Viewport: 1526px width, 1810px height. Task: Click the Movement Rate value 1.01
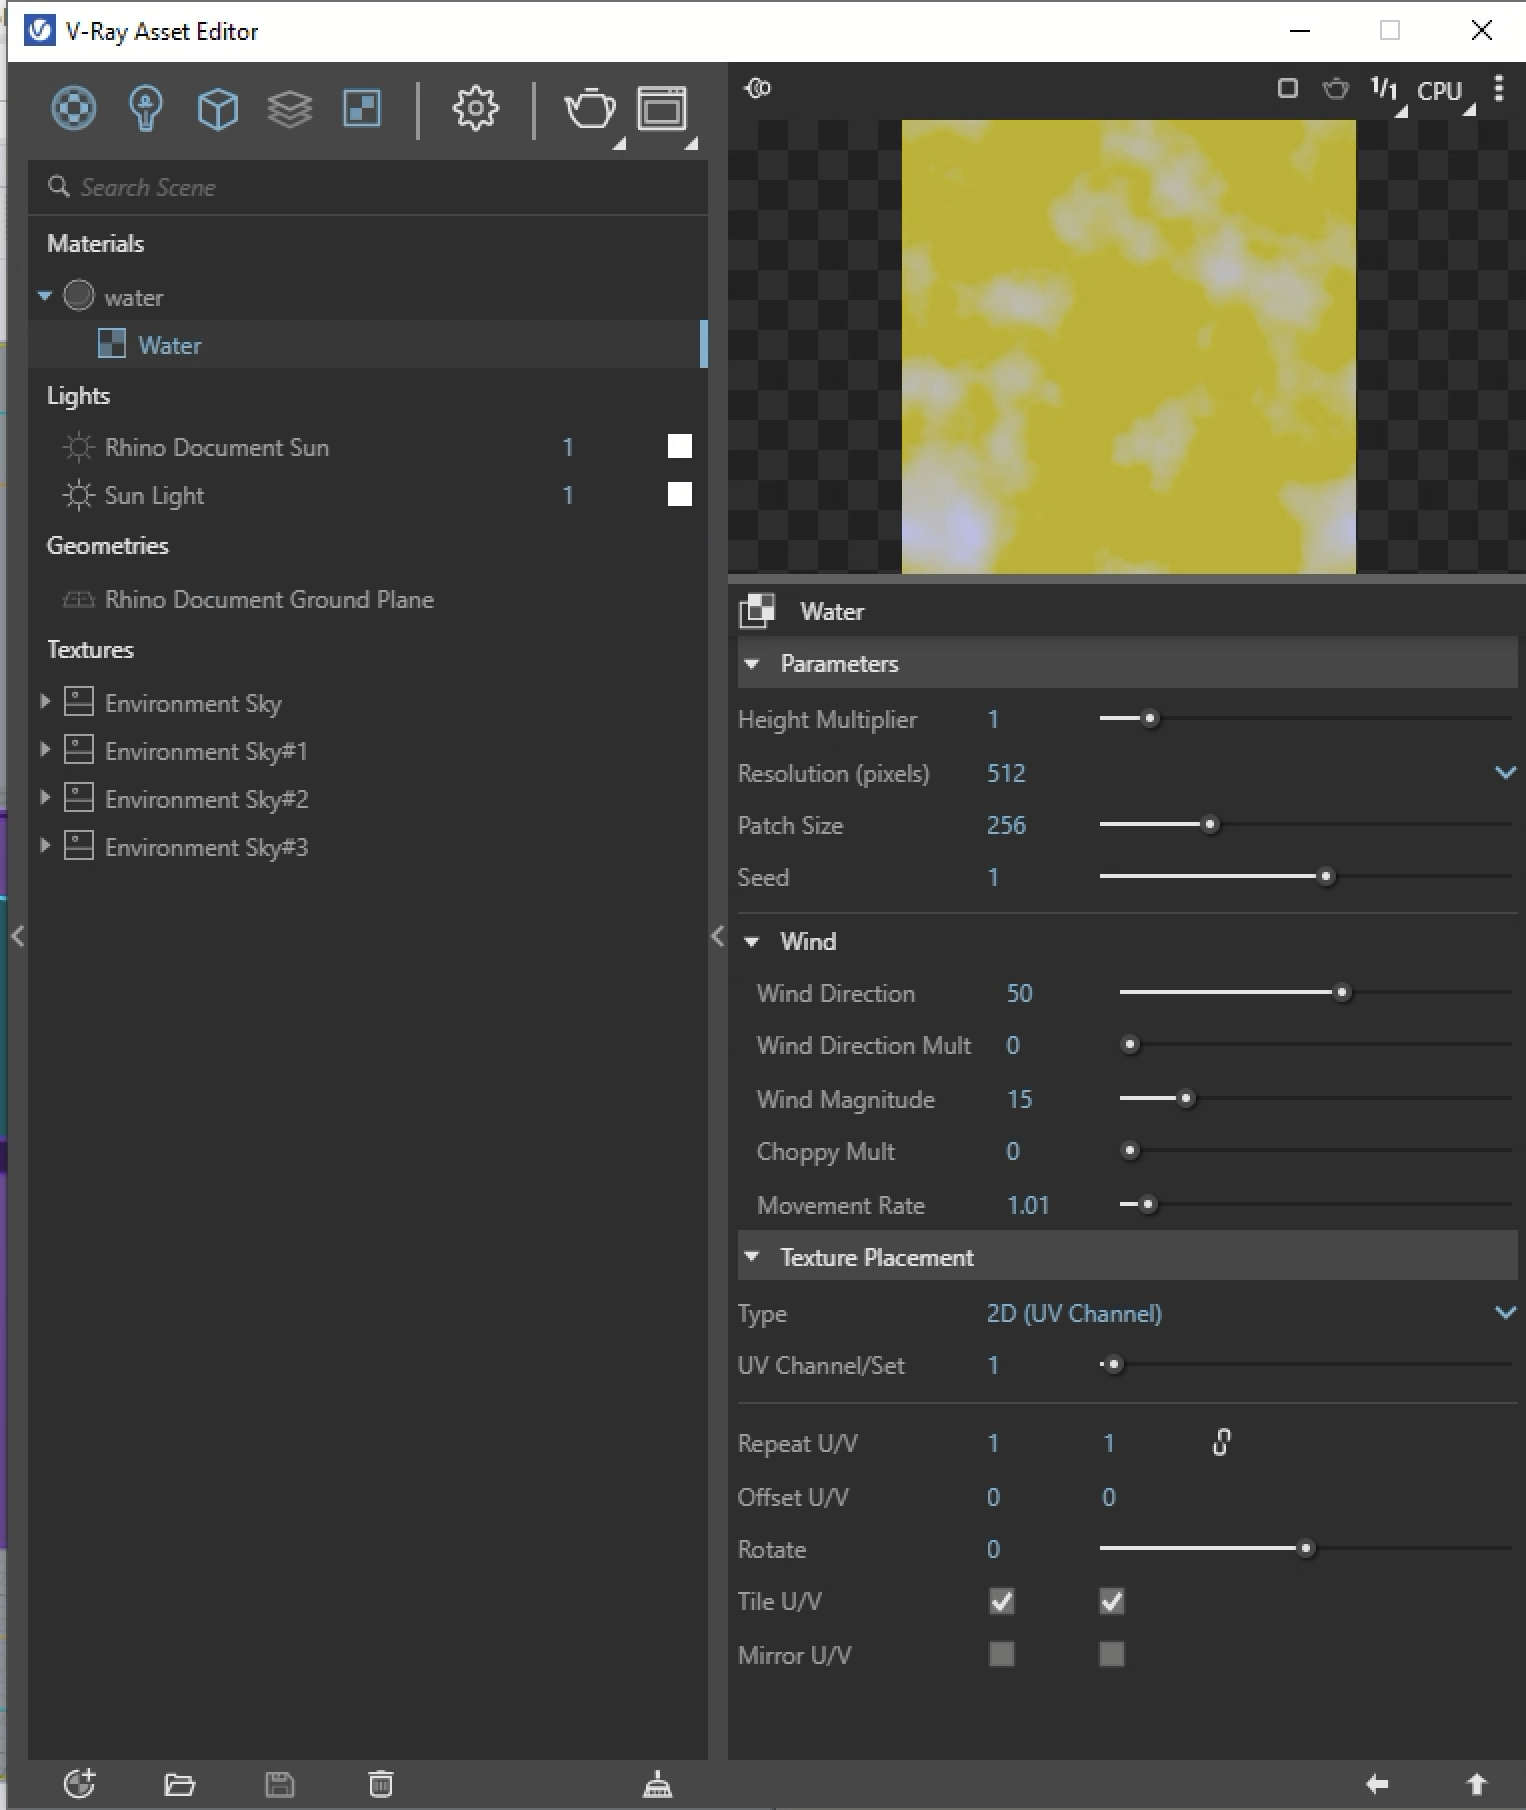tap(1028, 1205)
